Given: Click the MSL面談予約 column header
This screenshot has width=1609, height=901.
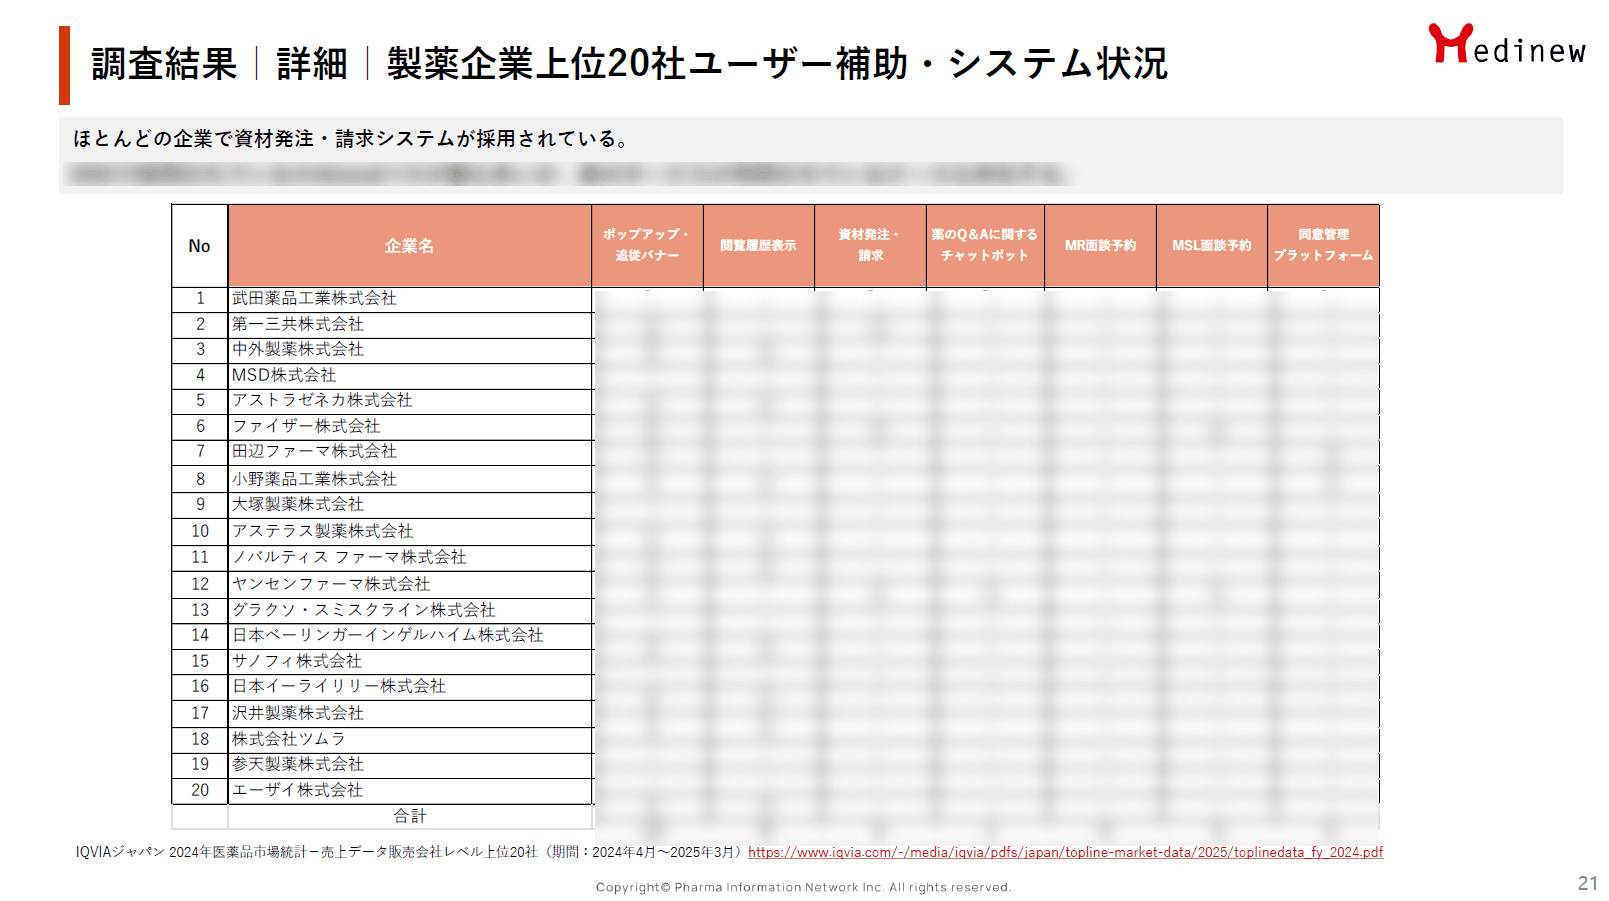Looking at the screenshot, I should click(1211, 246).
